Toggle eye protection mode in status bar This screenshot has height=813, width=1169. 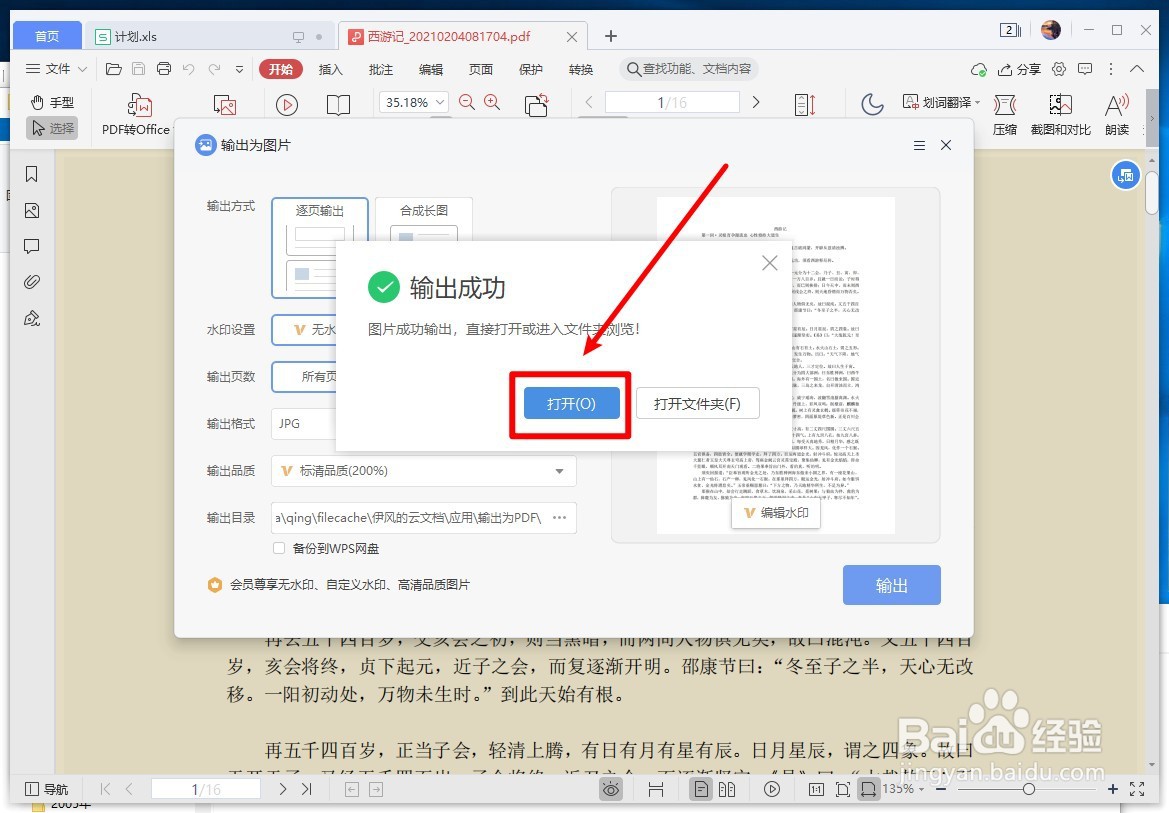pos(611,789)
